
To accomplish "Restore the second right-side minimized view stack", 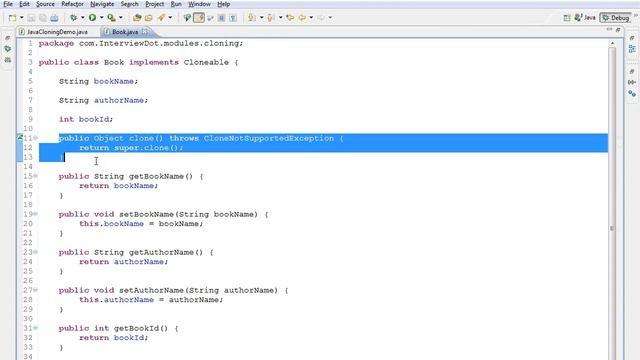I will coord(632,71).
